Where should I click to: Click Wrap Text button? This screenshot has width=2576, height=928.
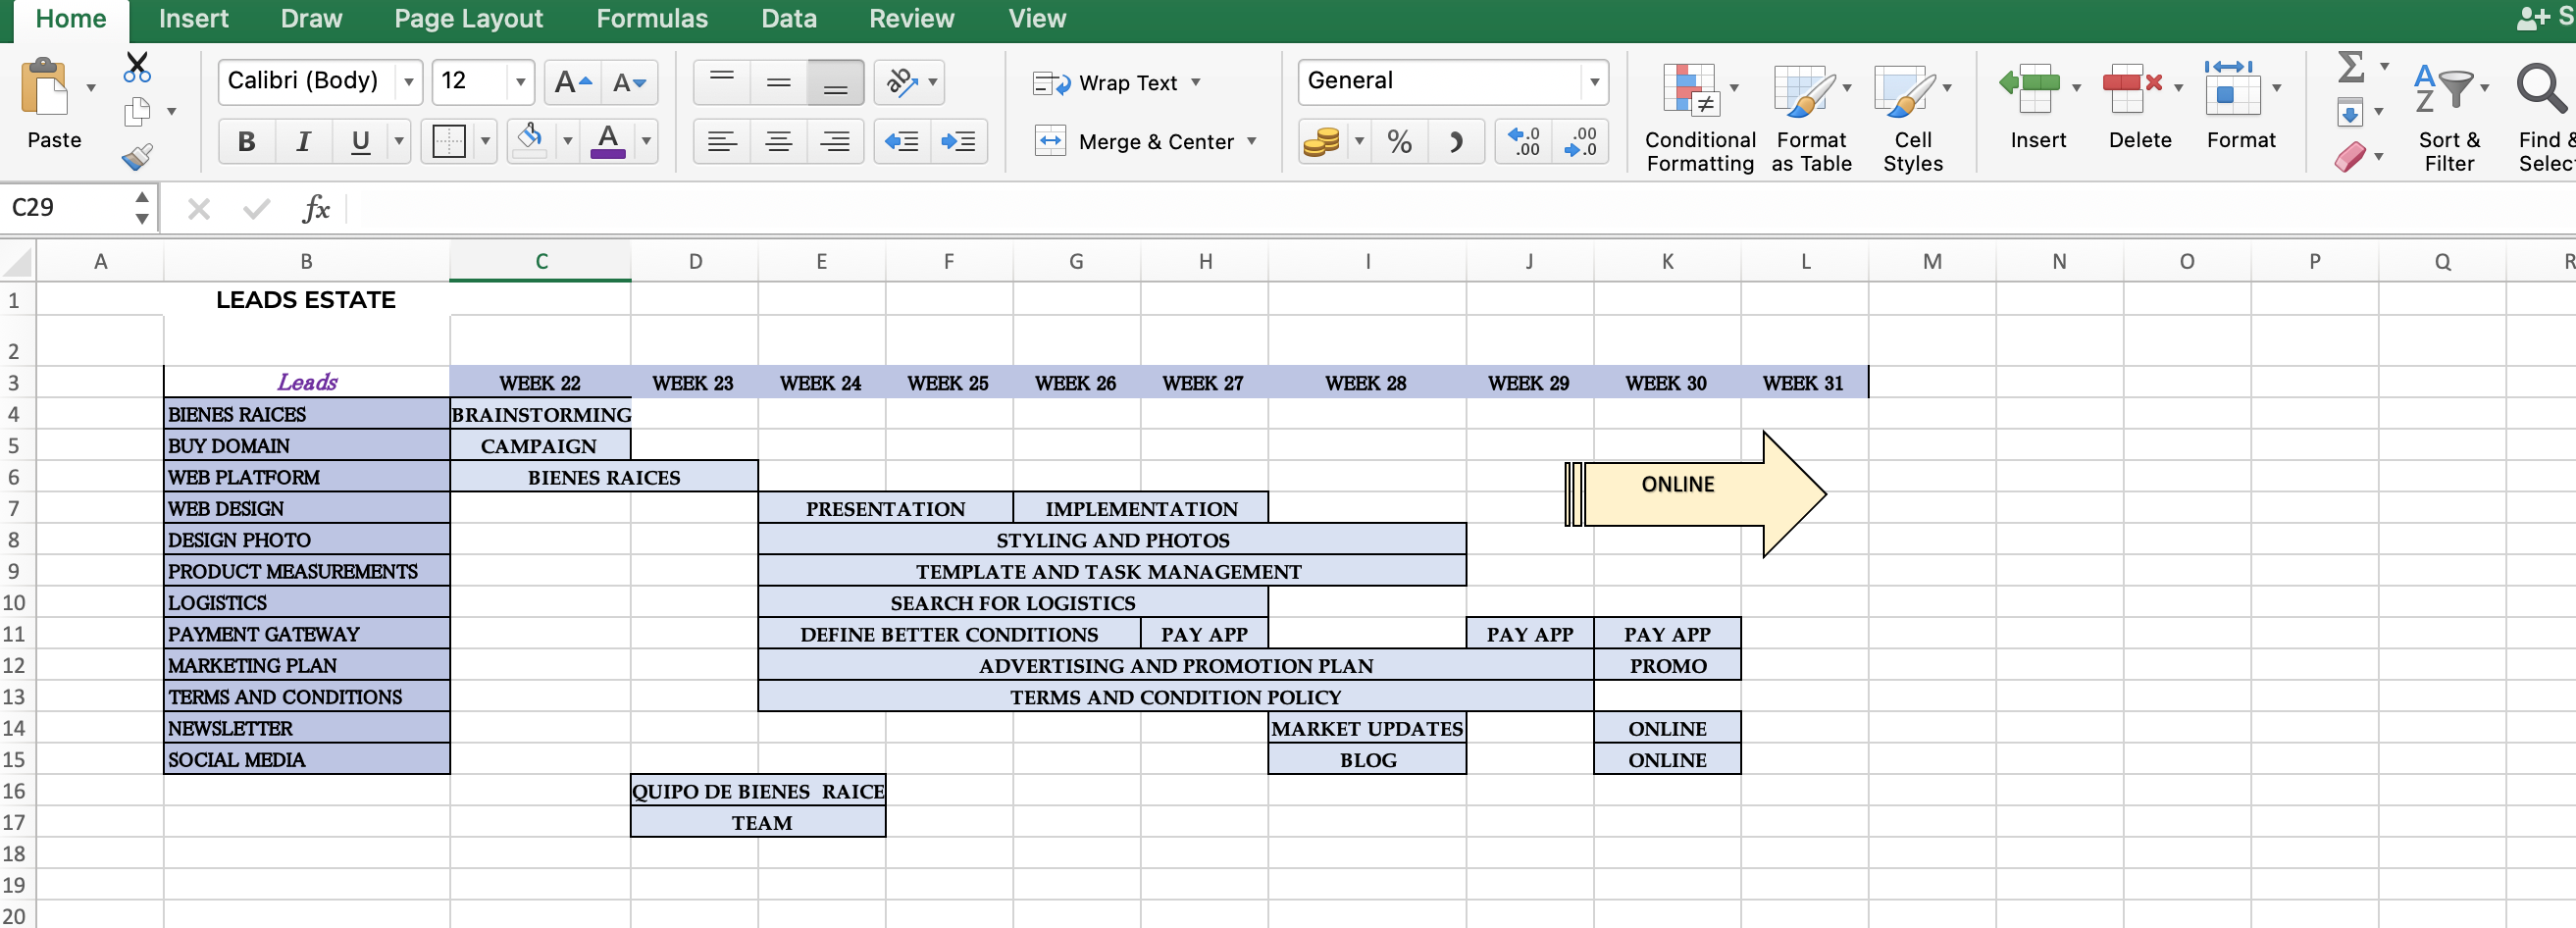(x=1105, y=83)
